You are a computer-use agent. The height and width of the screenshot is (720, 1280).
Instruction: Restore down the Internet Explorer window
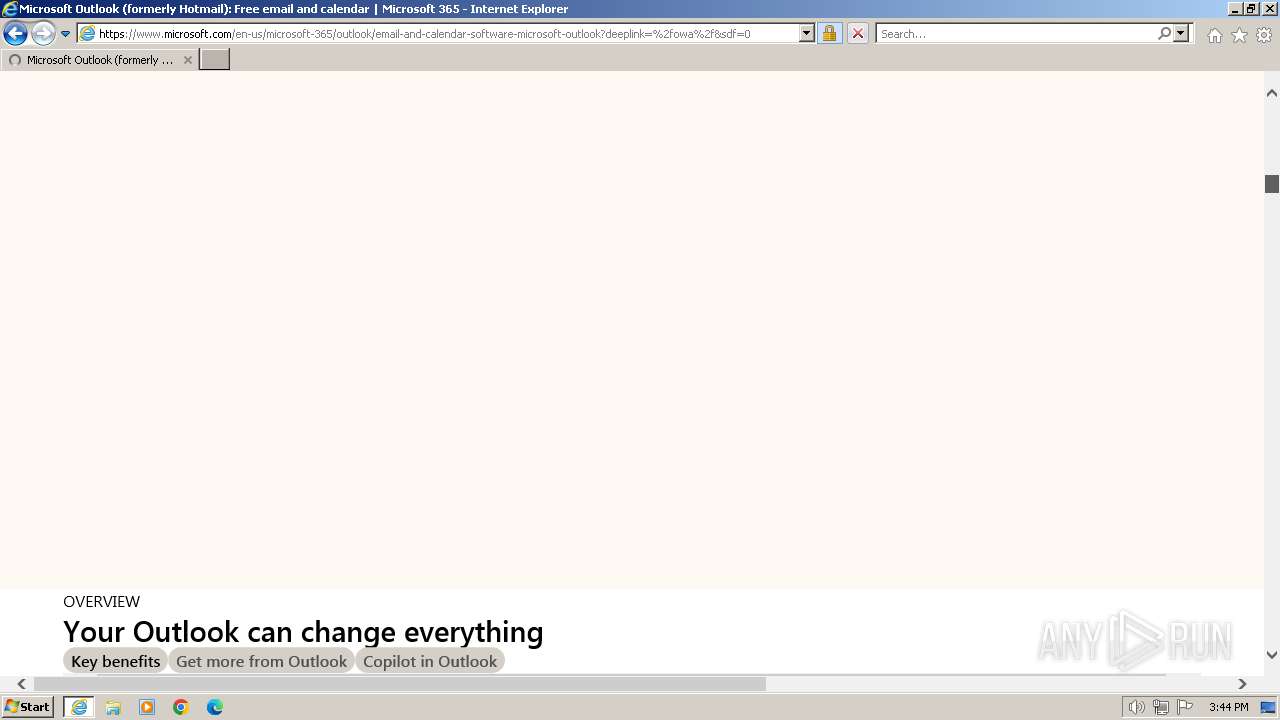click(x=1251, y=8)
